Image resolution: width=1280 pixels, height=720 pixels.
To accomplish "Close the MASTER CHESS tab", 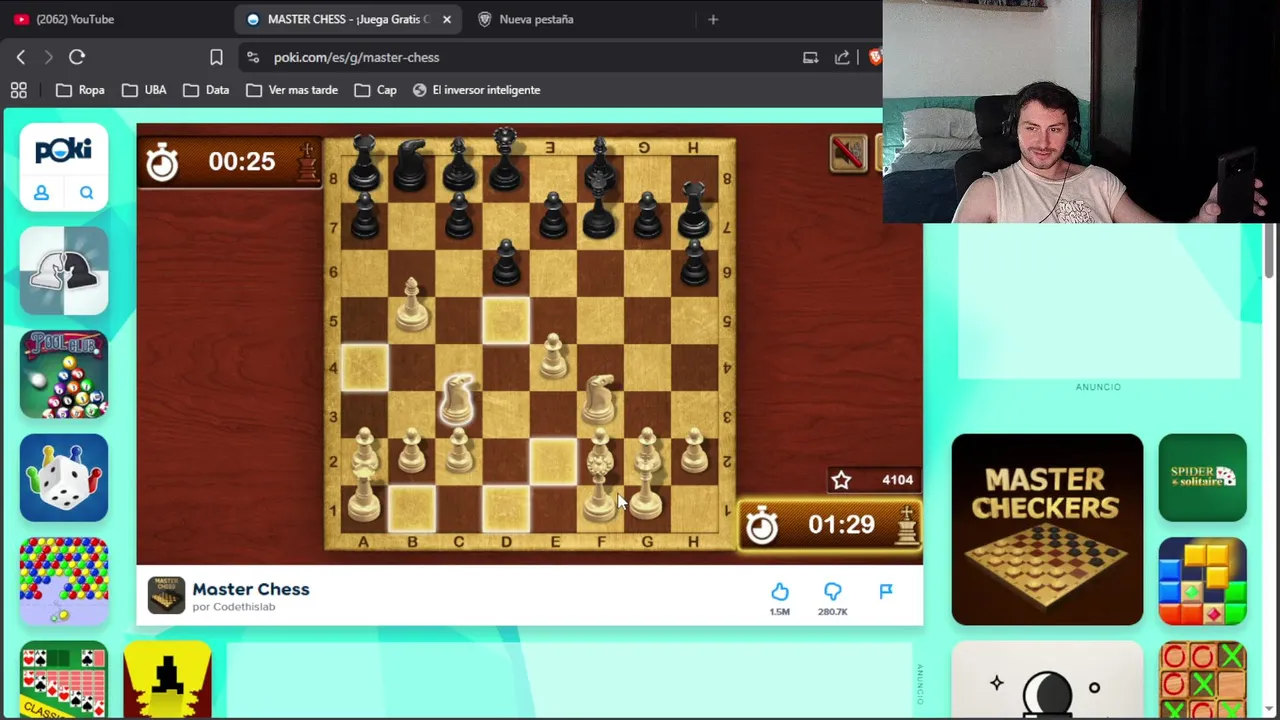I will click(447, 19).
